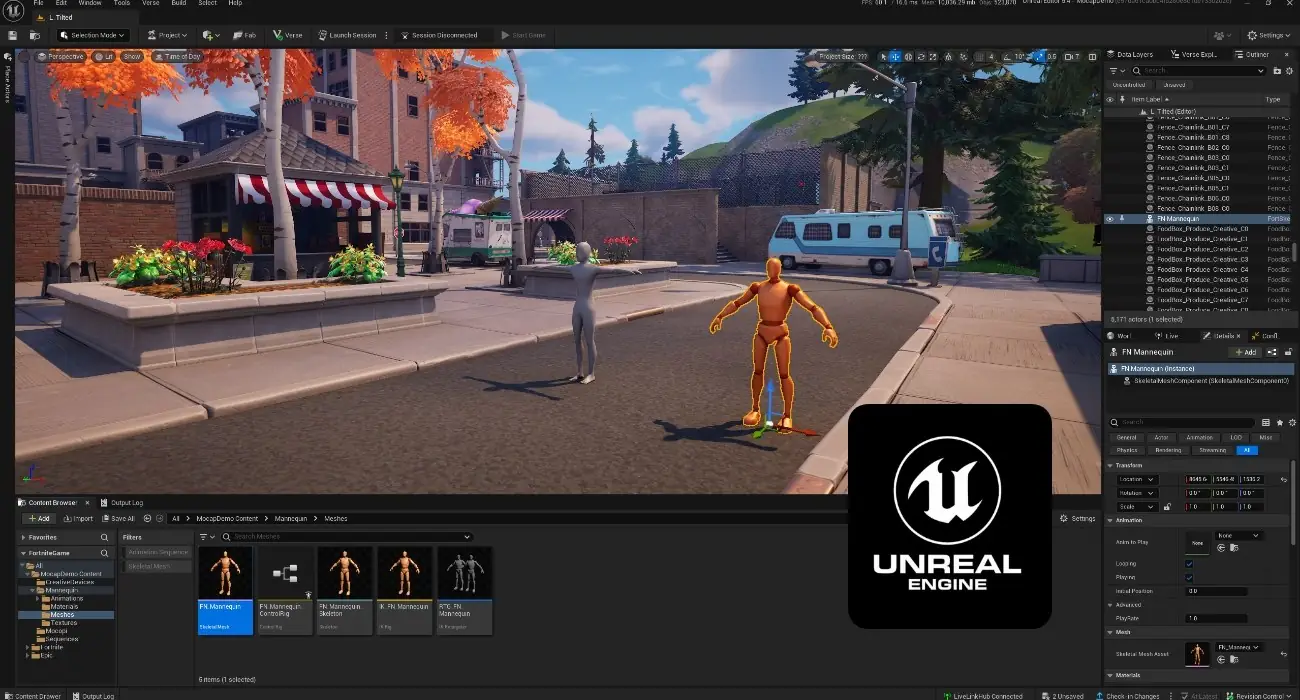The height and width of the screenshot is (700, 1300).
Task: Open the Perspective viewport options
Action: 61,57
